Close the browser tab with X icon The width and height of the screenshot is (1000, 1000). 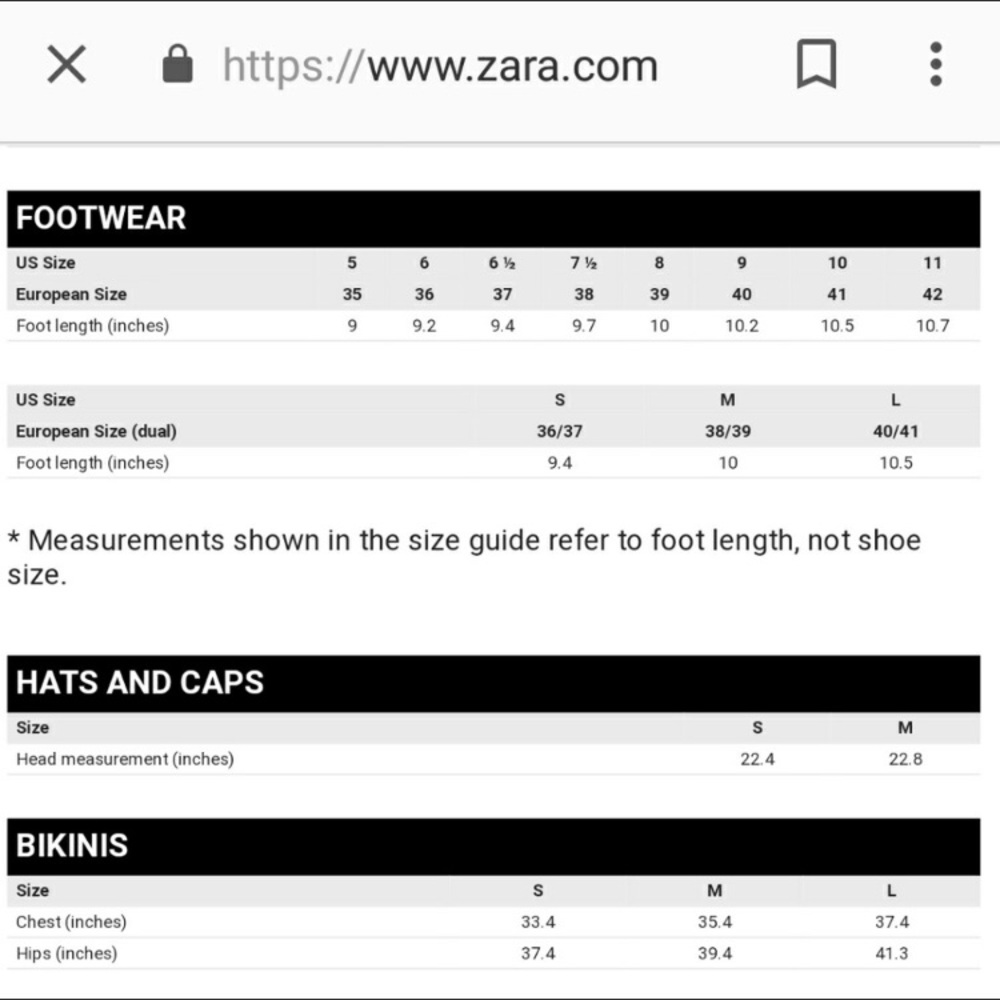coord(67,66)
